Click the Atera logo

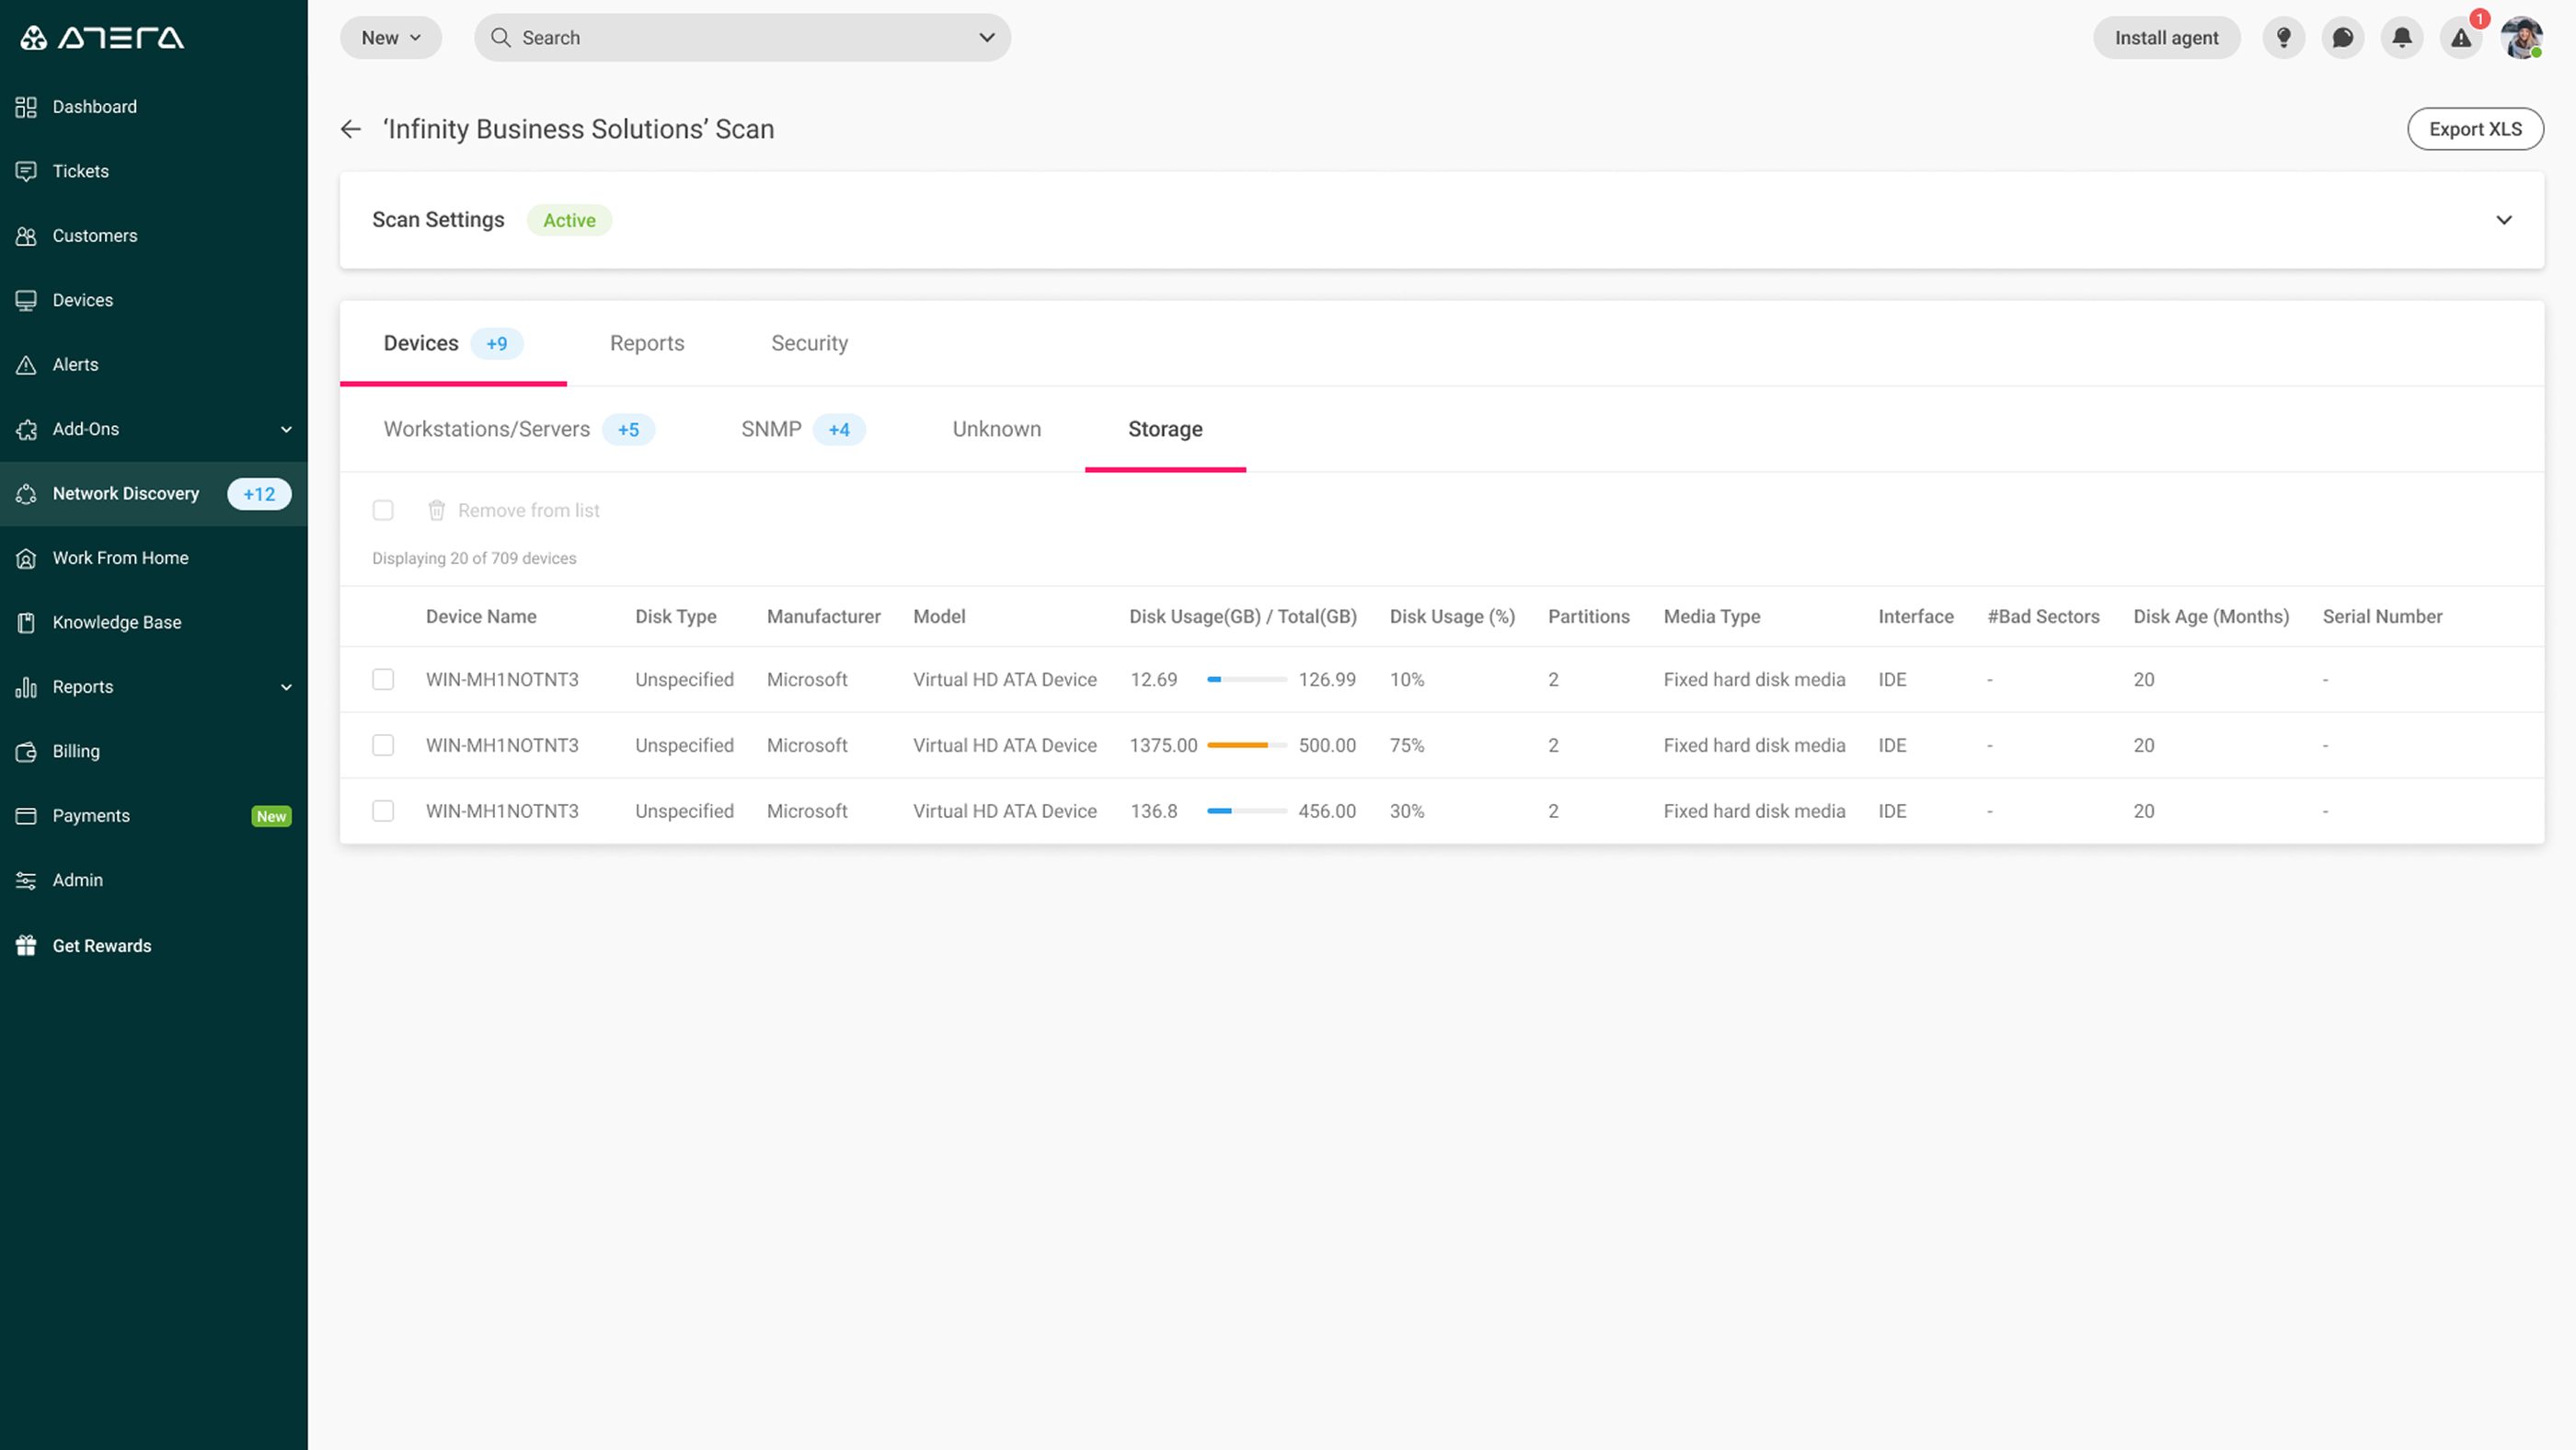102,38
